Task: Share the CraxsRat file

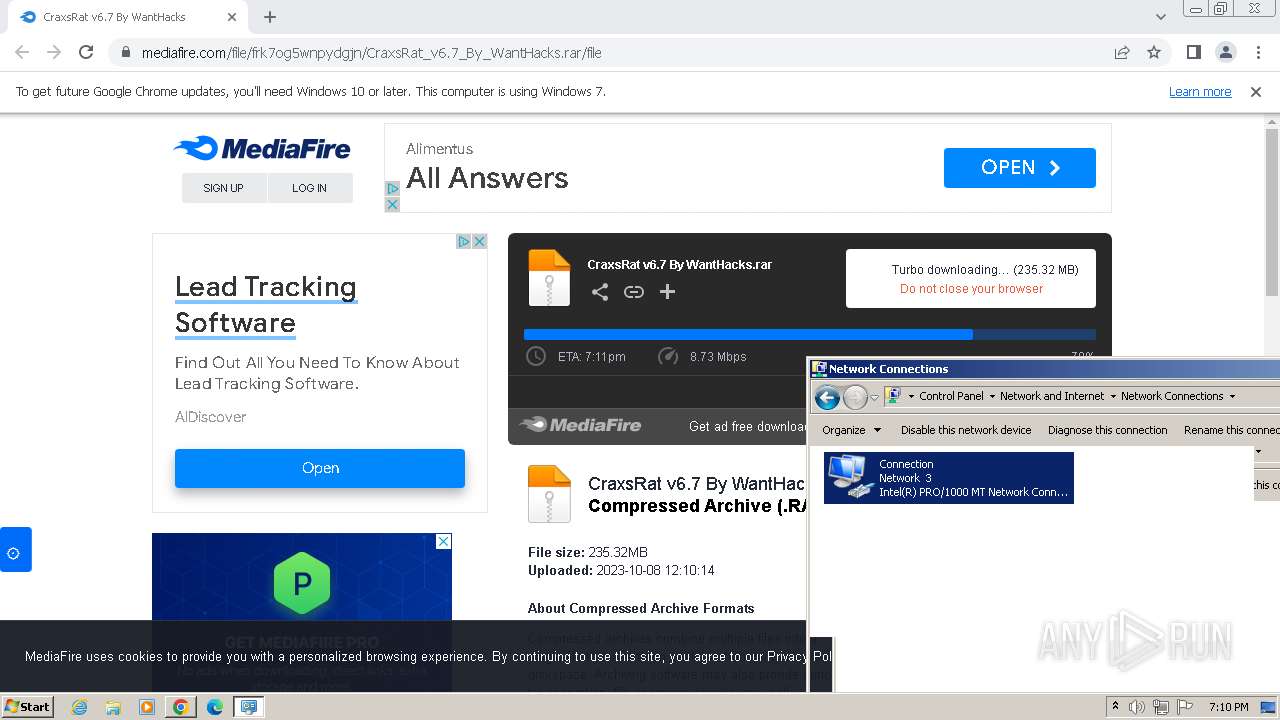Action: click(x=600, y=292)
